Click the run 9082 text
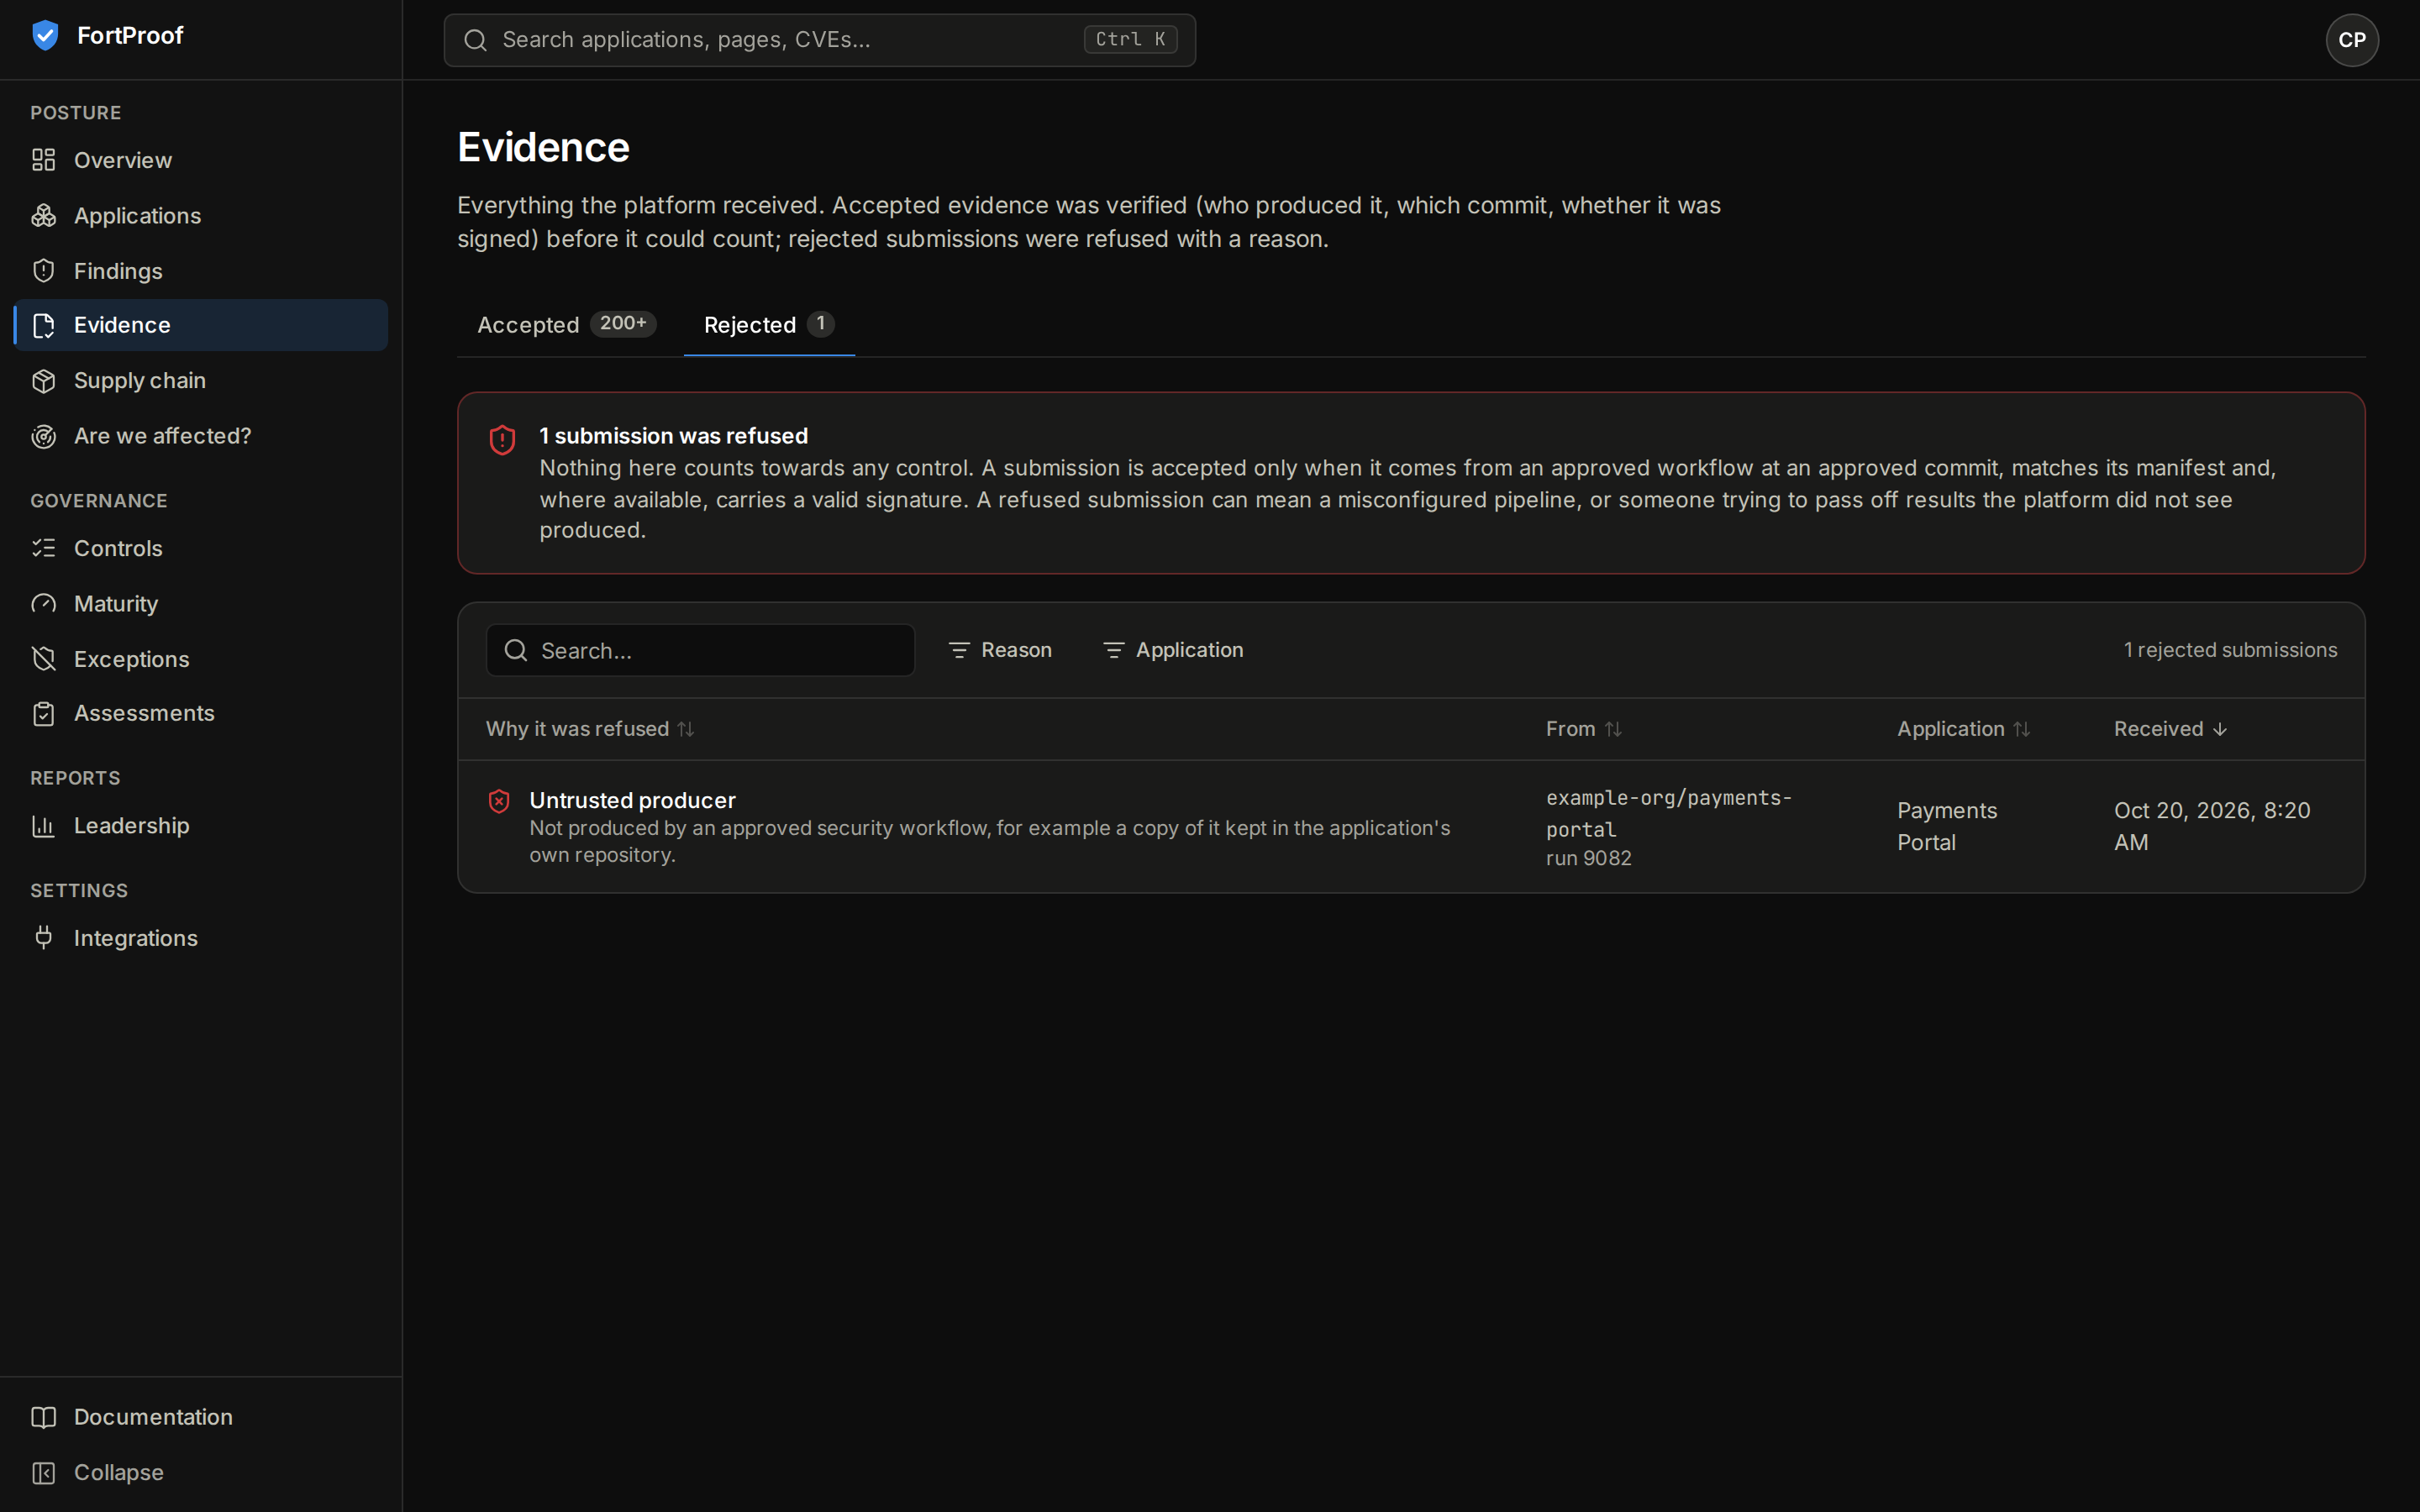The image size is (2420, 1512). tap(1588, 858)
